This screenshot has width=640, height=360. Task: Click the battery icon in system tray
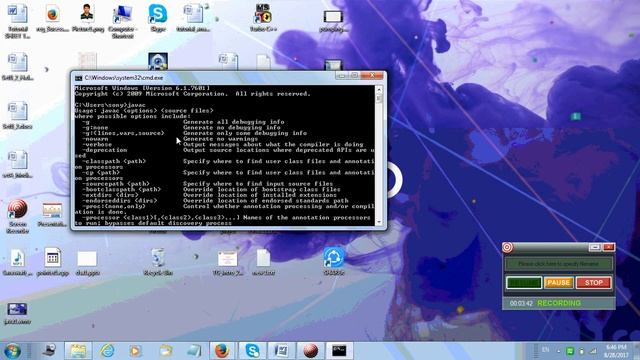click(582, 351)
